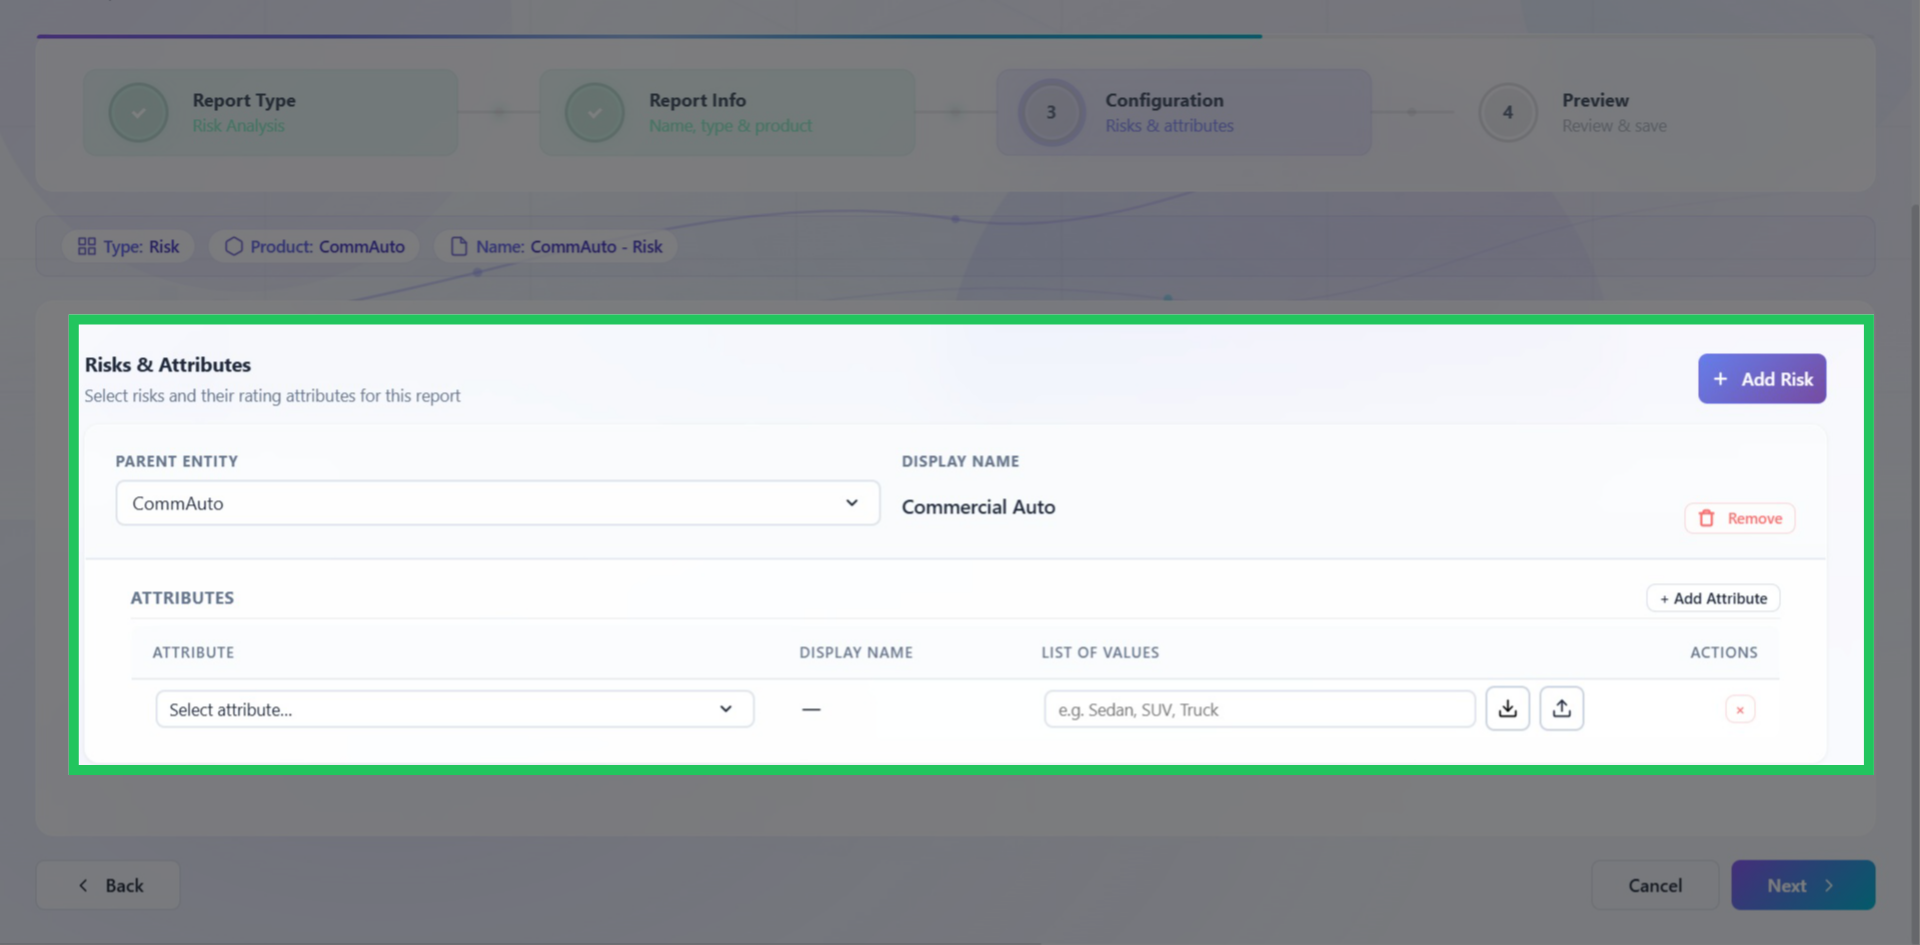1920x945 pixels.
Task: Click the download icon beside List of Values
Action: point(1507,709)
